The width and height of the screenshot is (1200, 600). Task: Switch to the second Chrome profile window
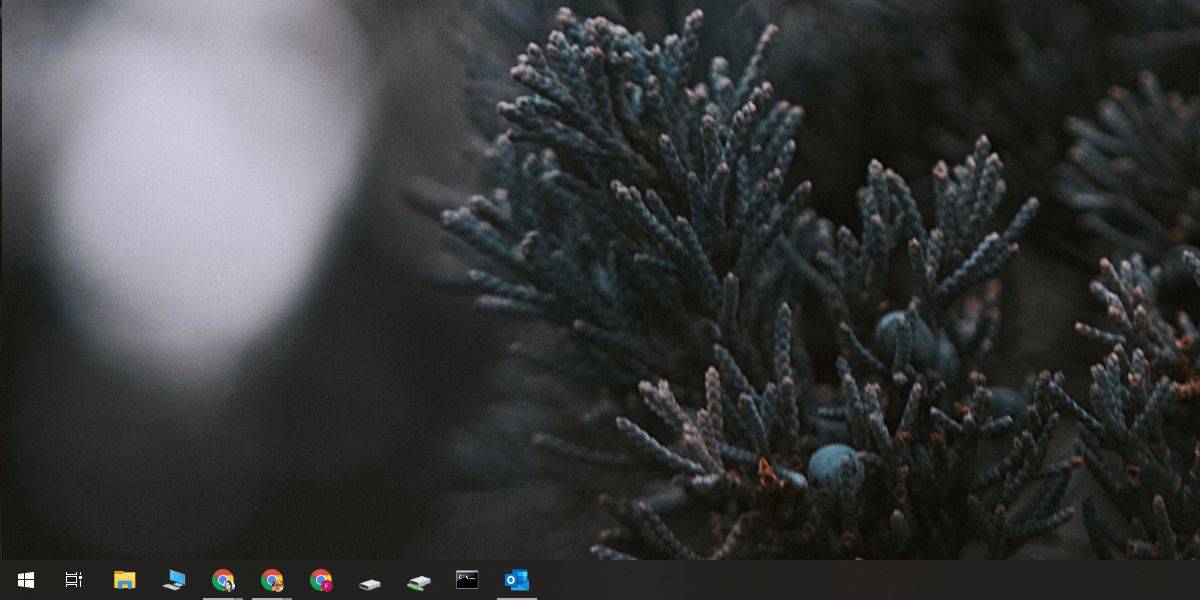272,580
